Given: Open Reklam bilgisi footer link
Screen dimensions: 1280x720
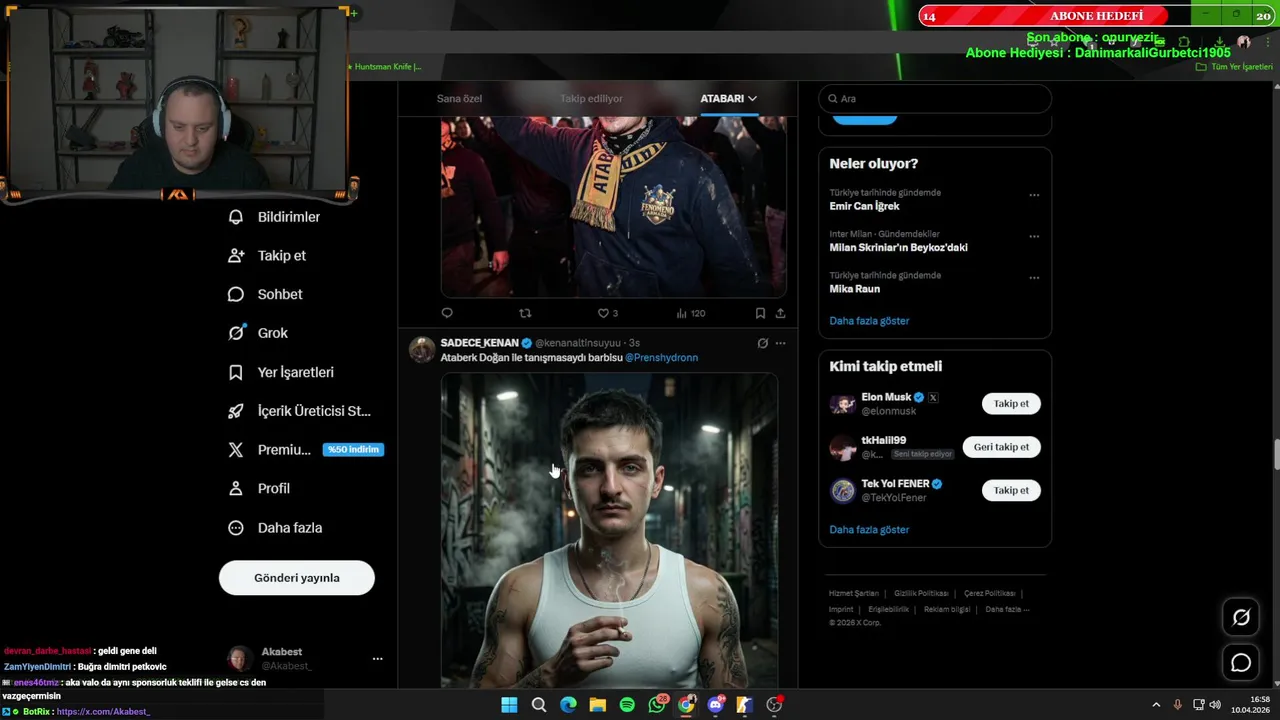Looking at the screenshot, I should pyautogui.click(x=947, y=609).
